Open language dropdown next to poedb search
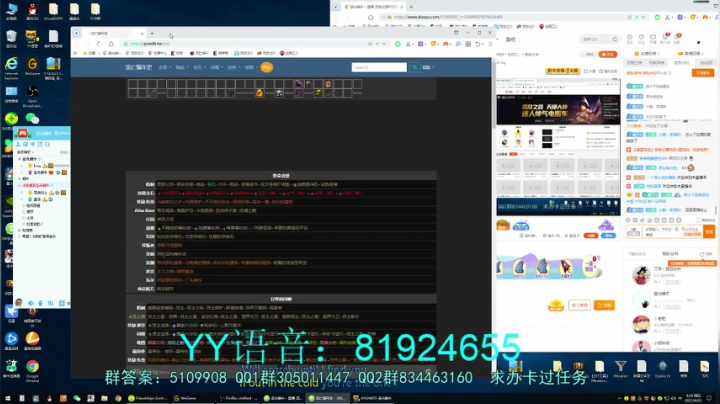The height and width of the screenshot is (404, 720). pos(428,67)
